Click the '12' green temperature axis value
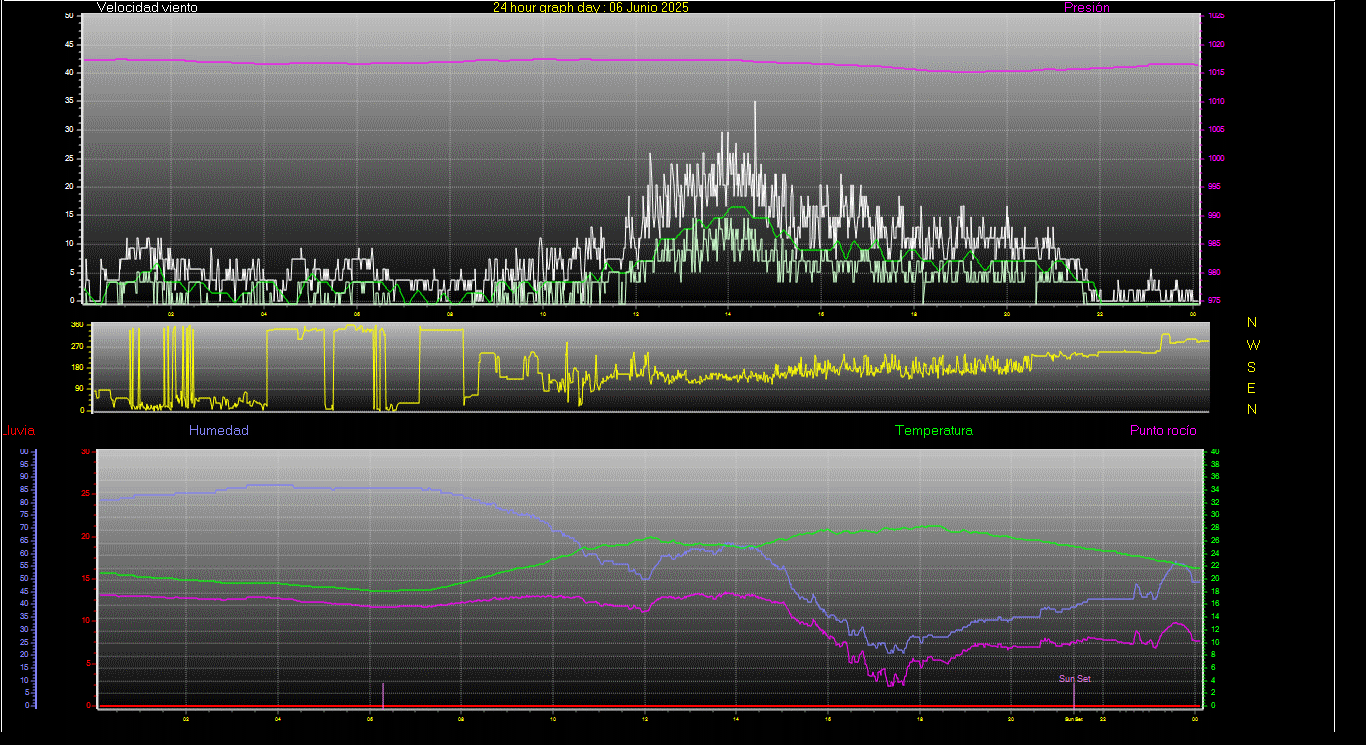This screenshot has height=745, width=1366. (x=1215, y=630)
